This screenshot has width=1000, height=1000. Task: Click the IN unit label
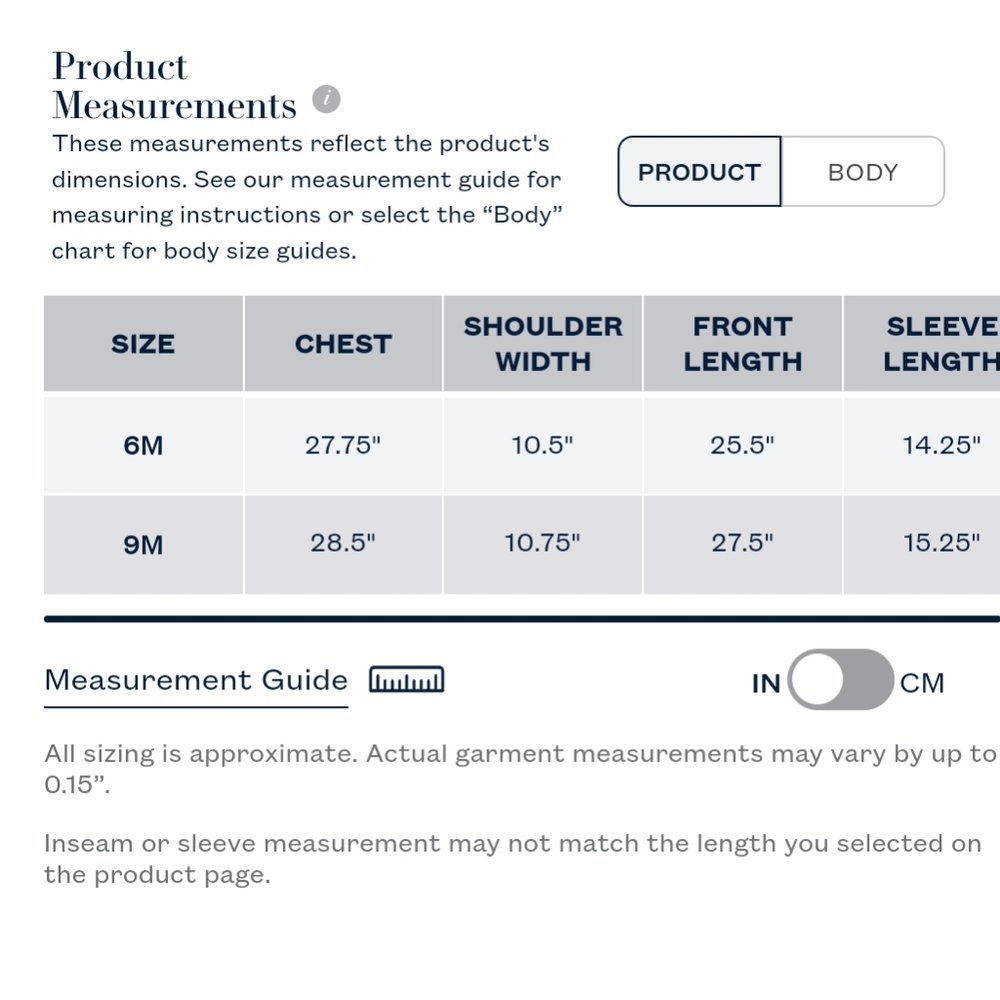pos(766,683)
